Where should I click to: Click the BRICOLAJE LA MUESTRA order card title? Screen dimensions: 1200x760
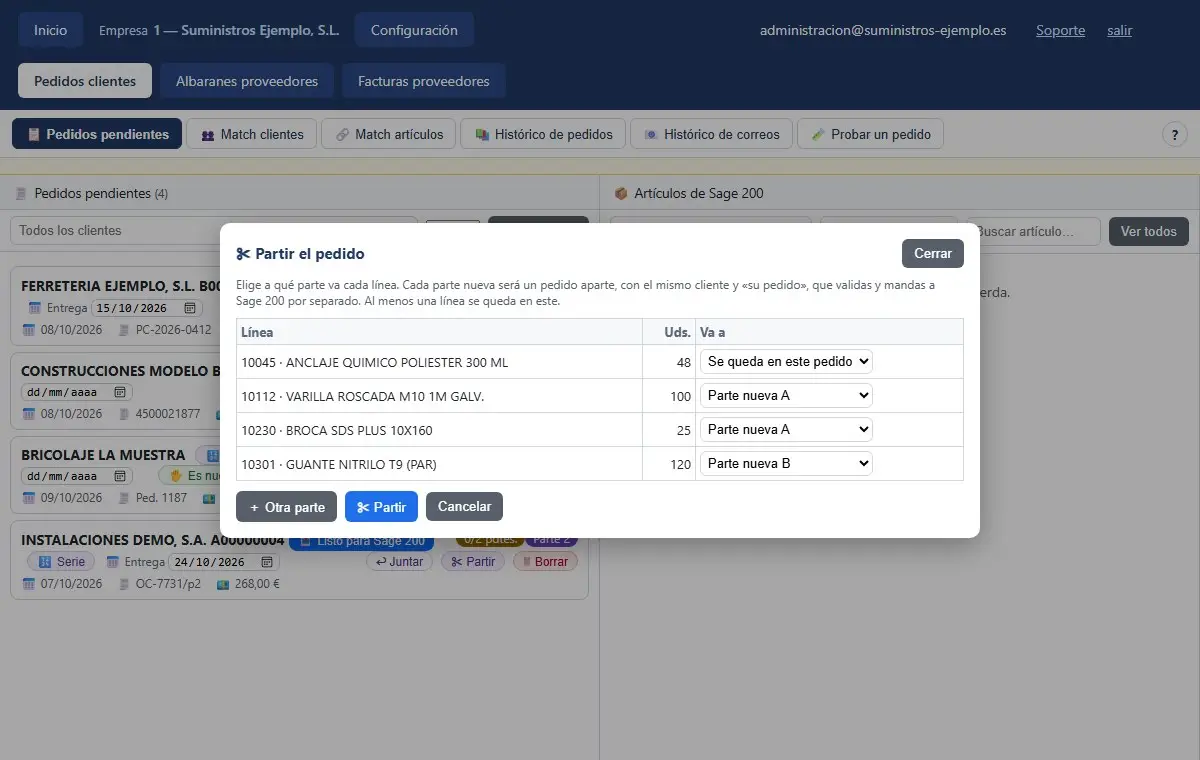point(103,455)
